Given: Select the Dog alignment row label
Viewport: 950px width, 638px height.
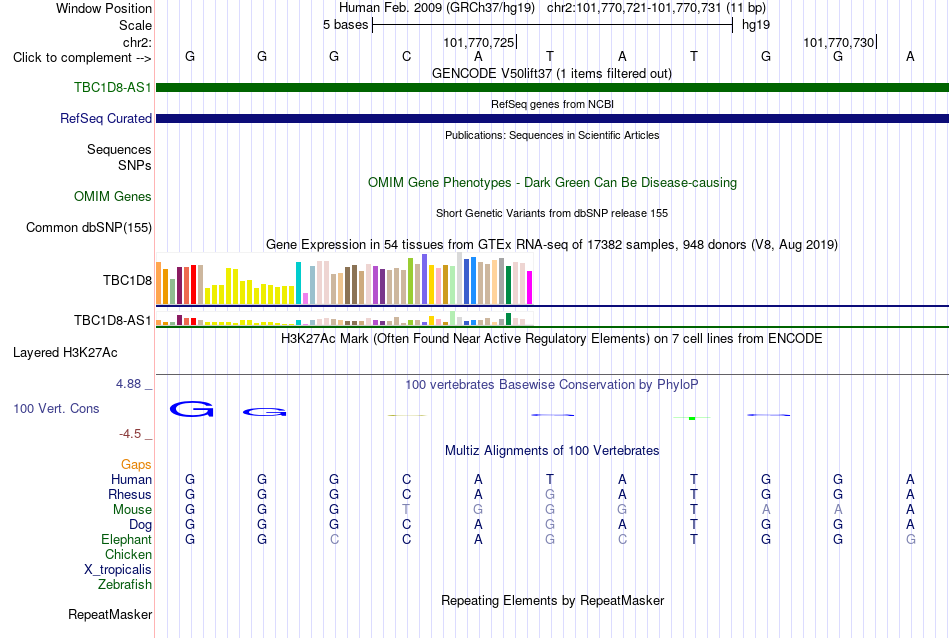Looking at the screenshot, I should coord(140,525).
